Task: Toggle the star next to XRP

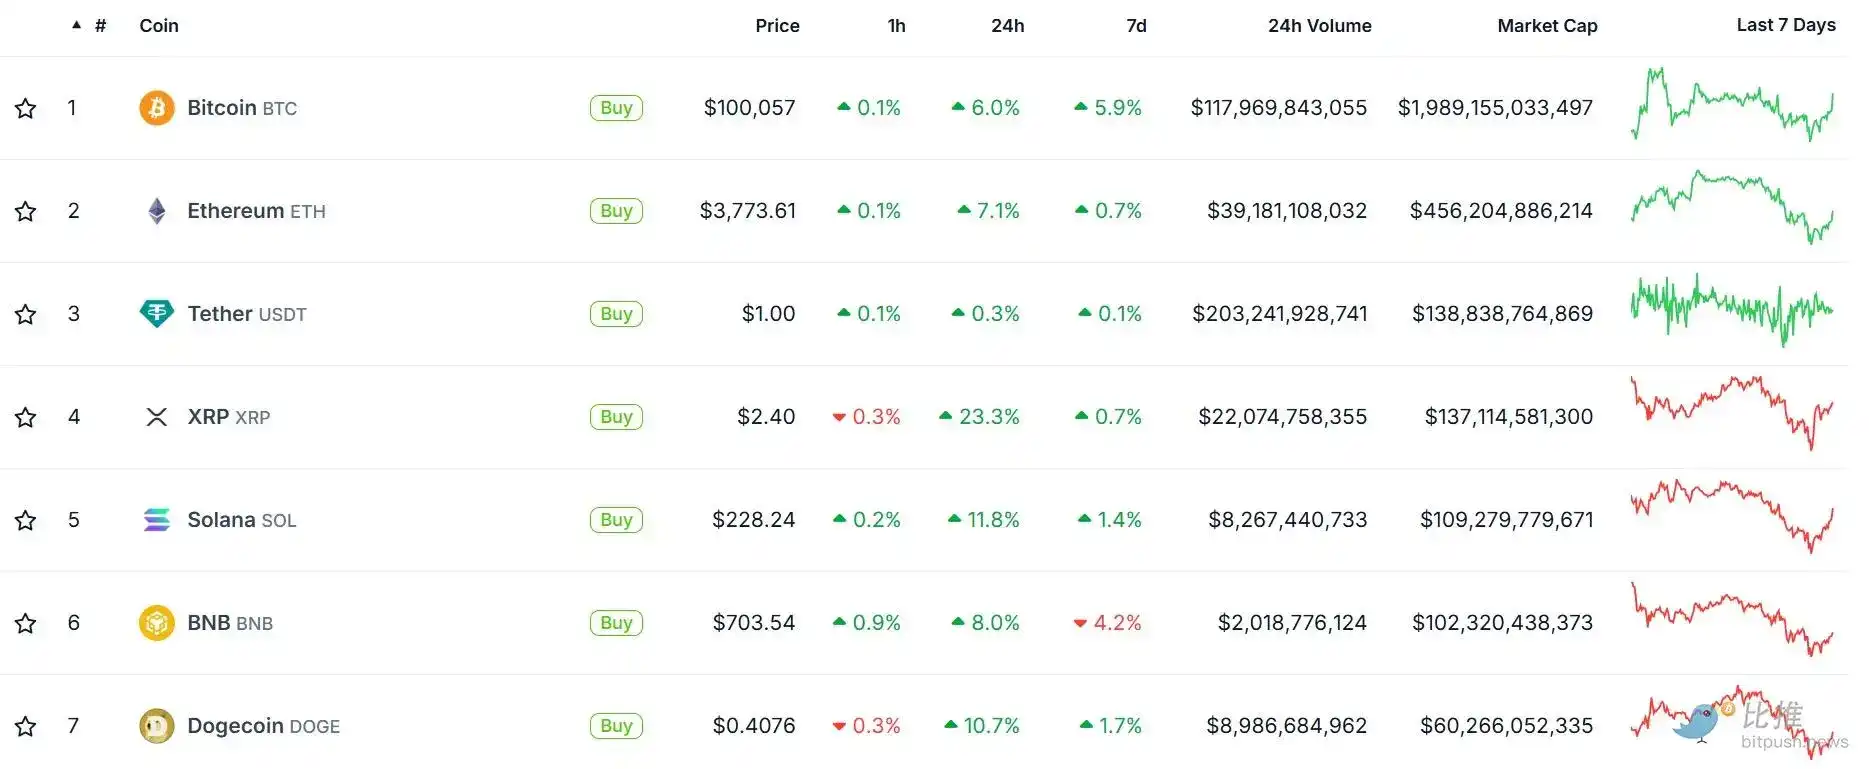Action: [x=26, y=417]
